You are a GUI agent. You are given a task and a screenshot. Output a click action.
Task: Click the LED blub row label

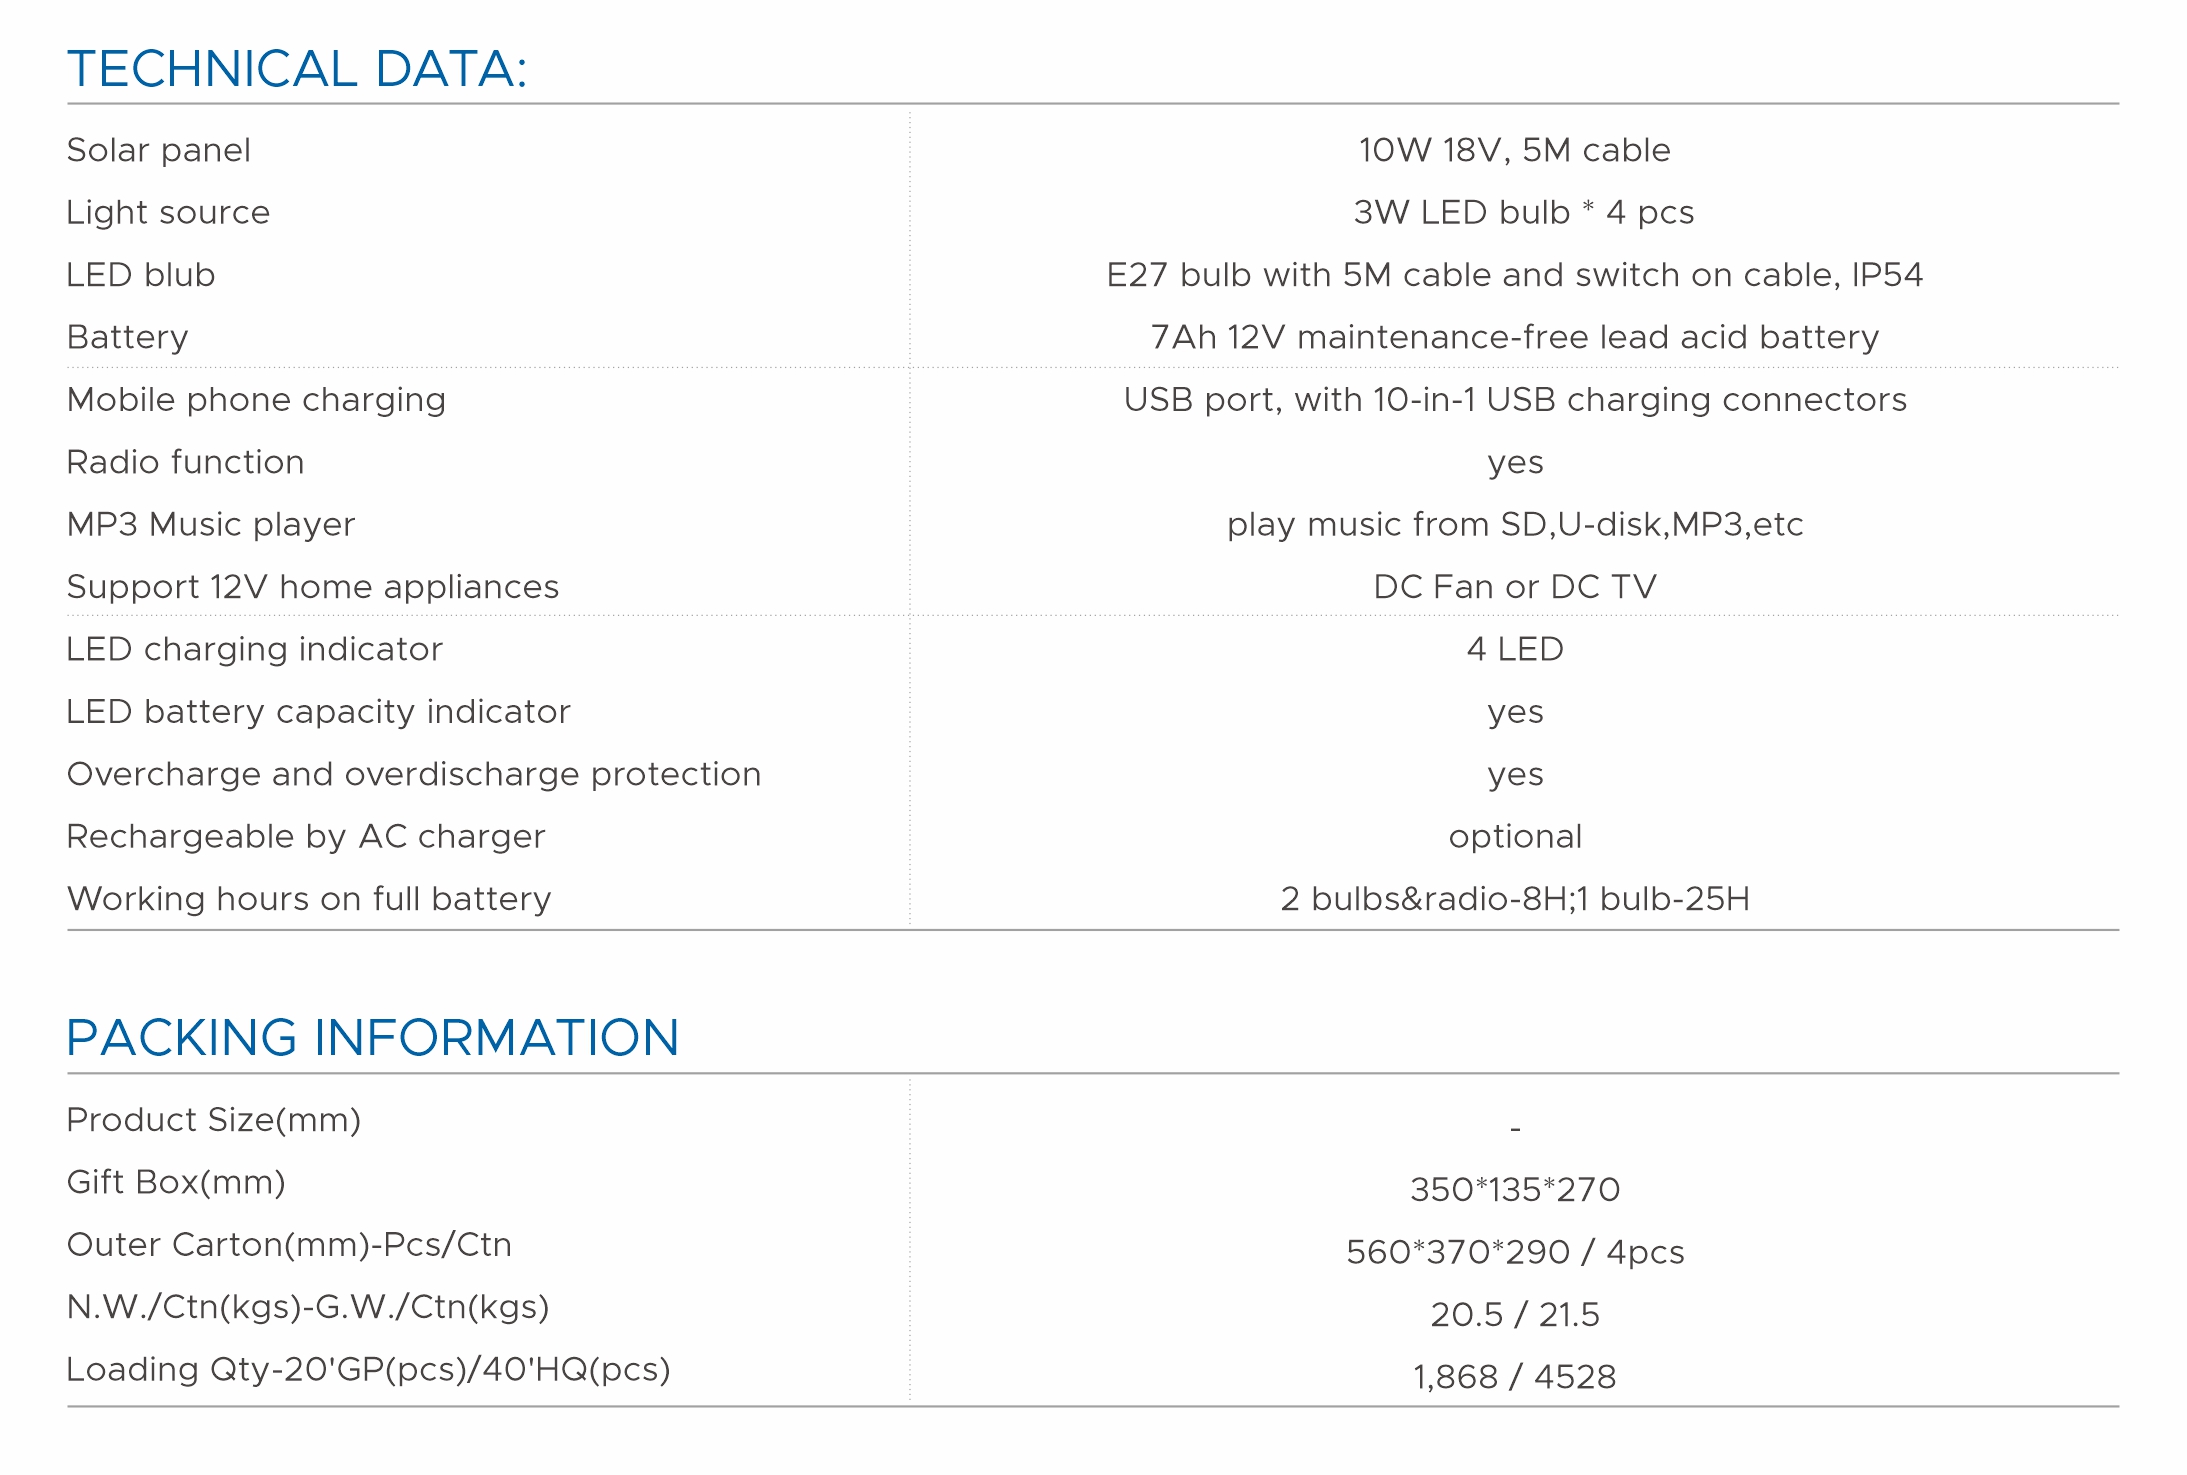tap(141, 275)
